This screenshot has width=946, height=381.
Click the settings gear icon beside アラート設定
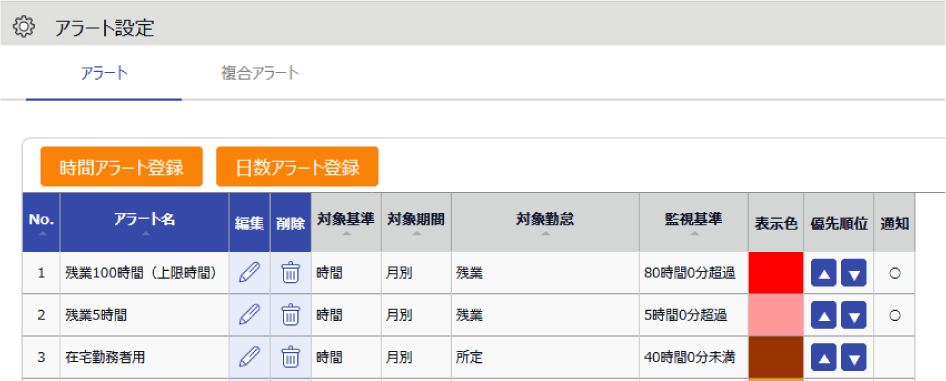25,27
